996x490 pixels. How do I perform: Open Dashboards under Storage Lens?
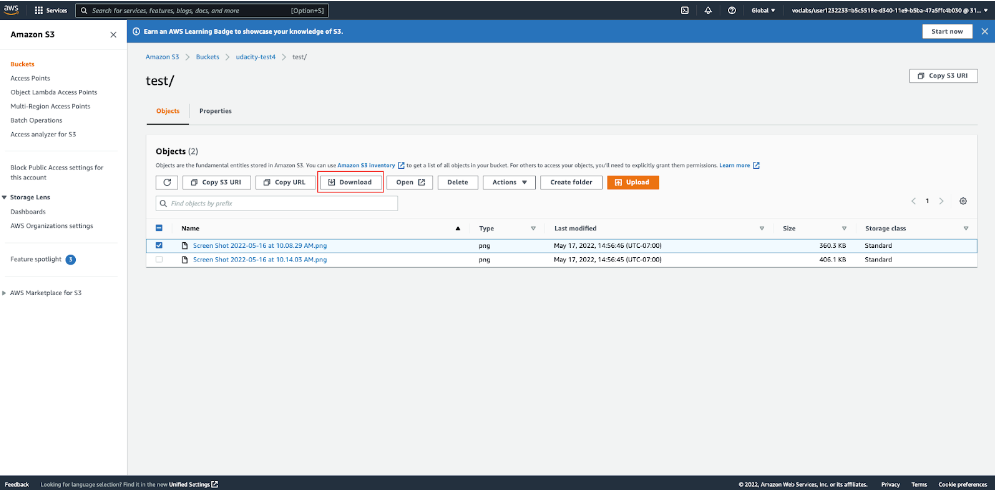28,212
